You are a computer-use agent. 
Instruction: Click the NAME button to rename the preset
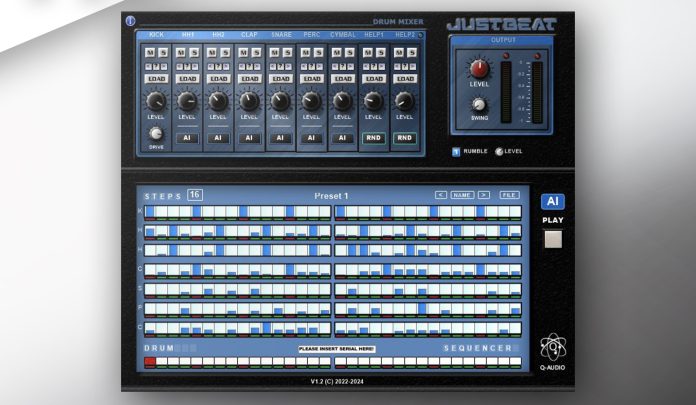click(x=462, y=195)
